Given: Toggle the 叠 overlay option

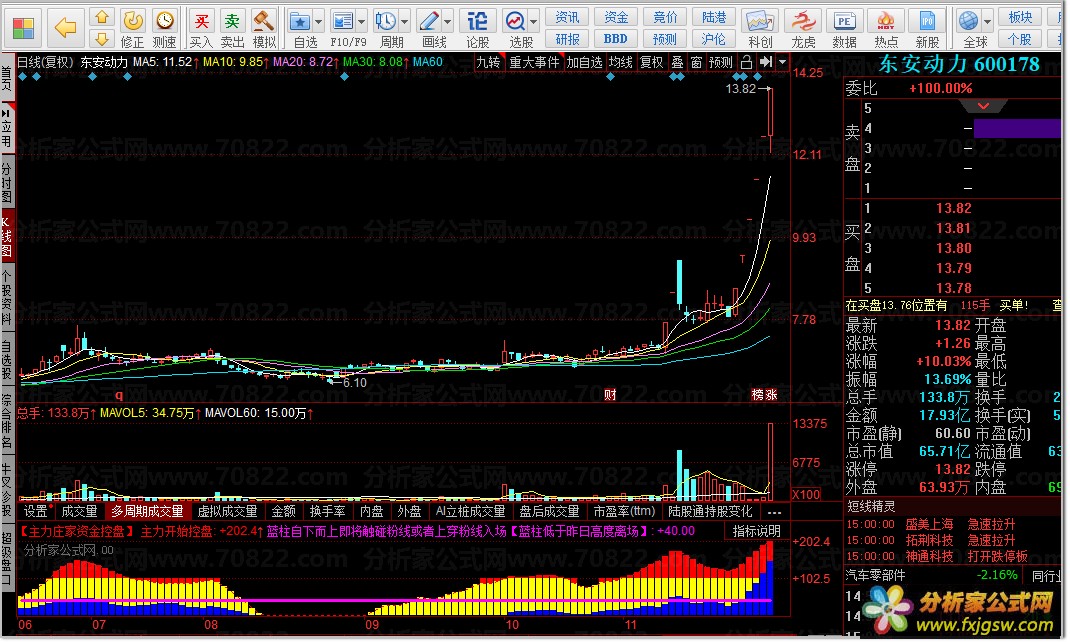Looking at the screenshot, I should [677, 63].
